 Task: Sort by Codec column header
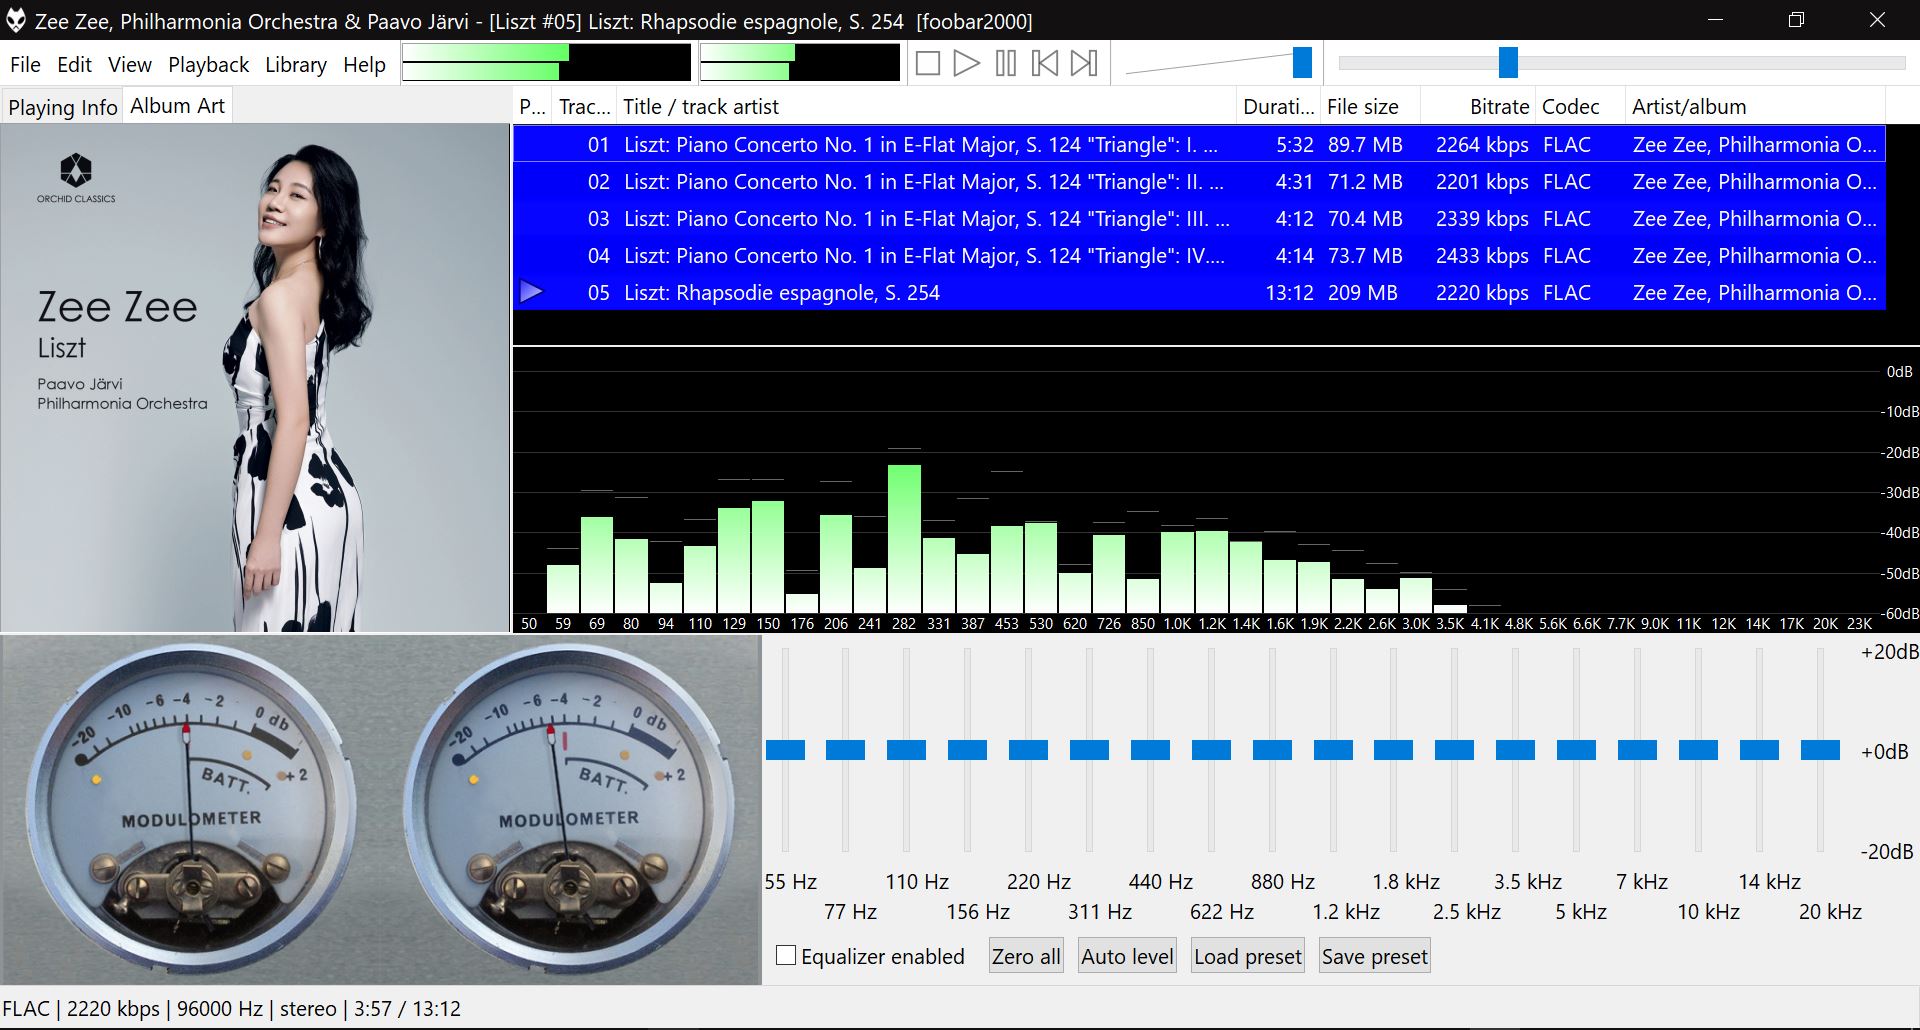[x=1580, y=107]
